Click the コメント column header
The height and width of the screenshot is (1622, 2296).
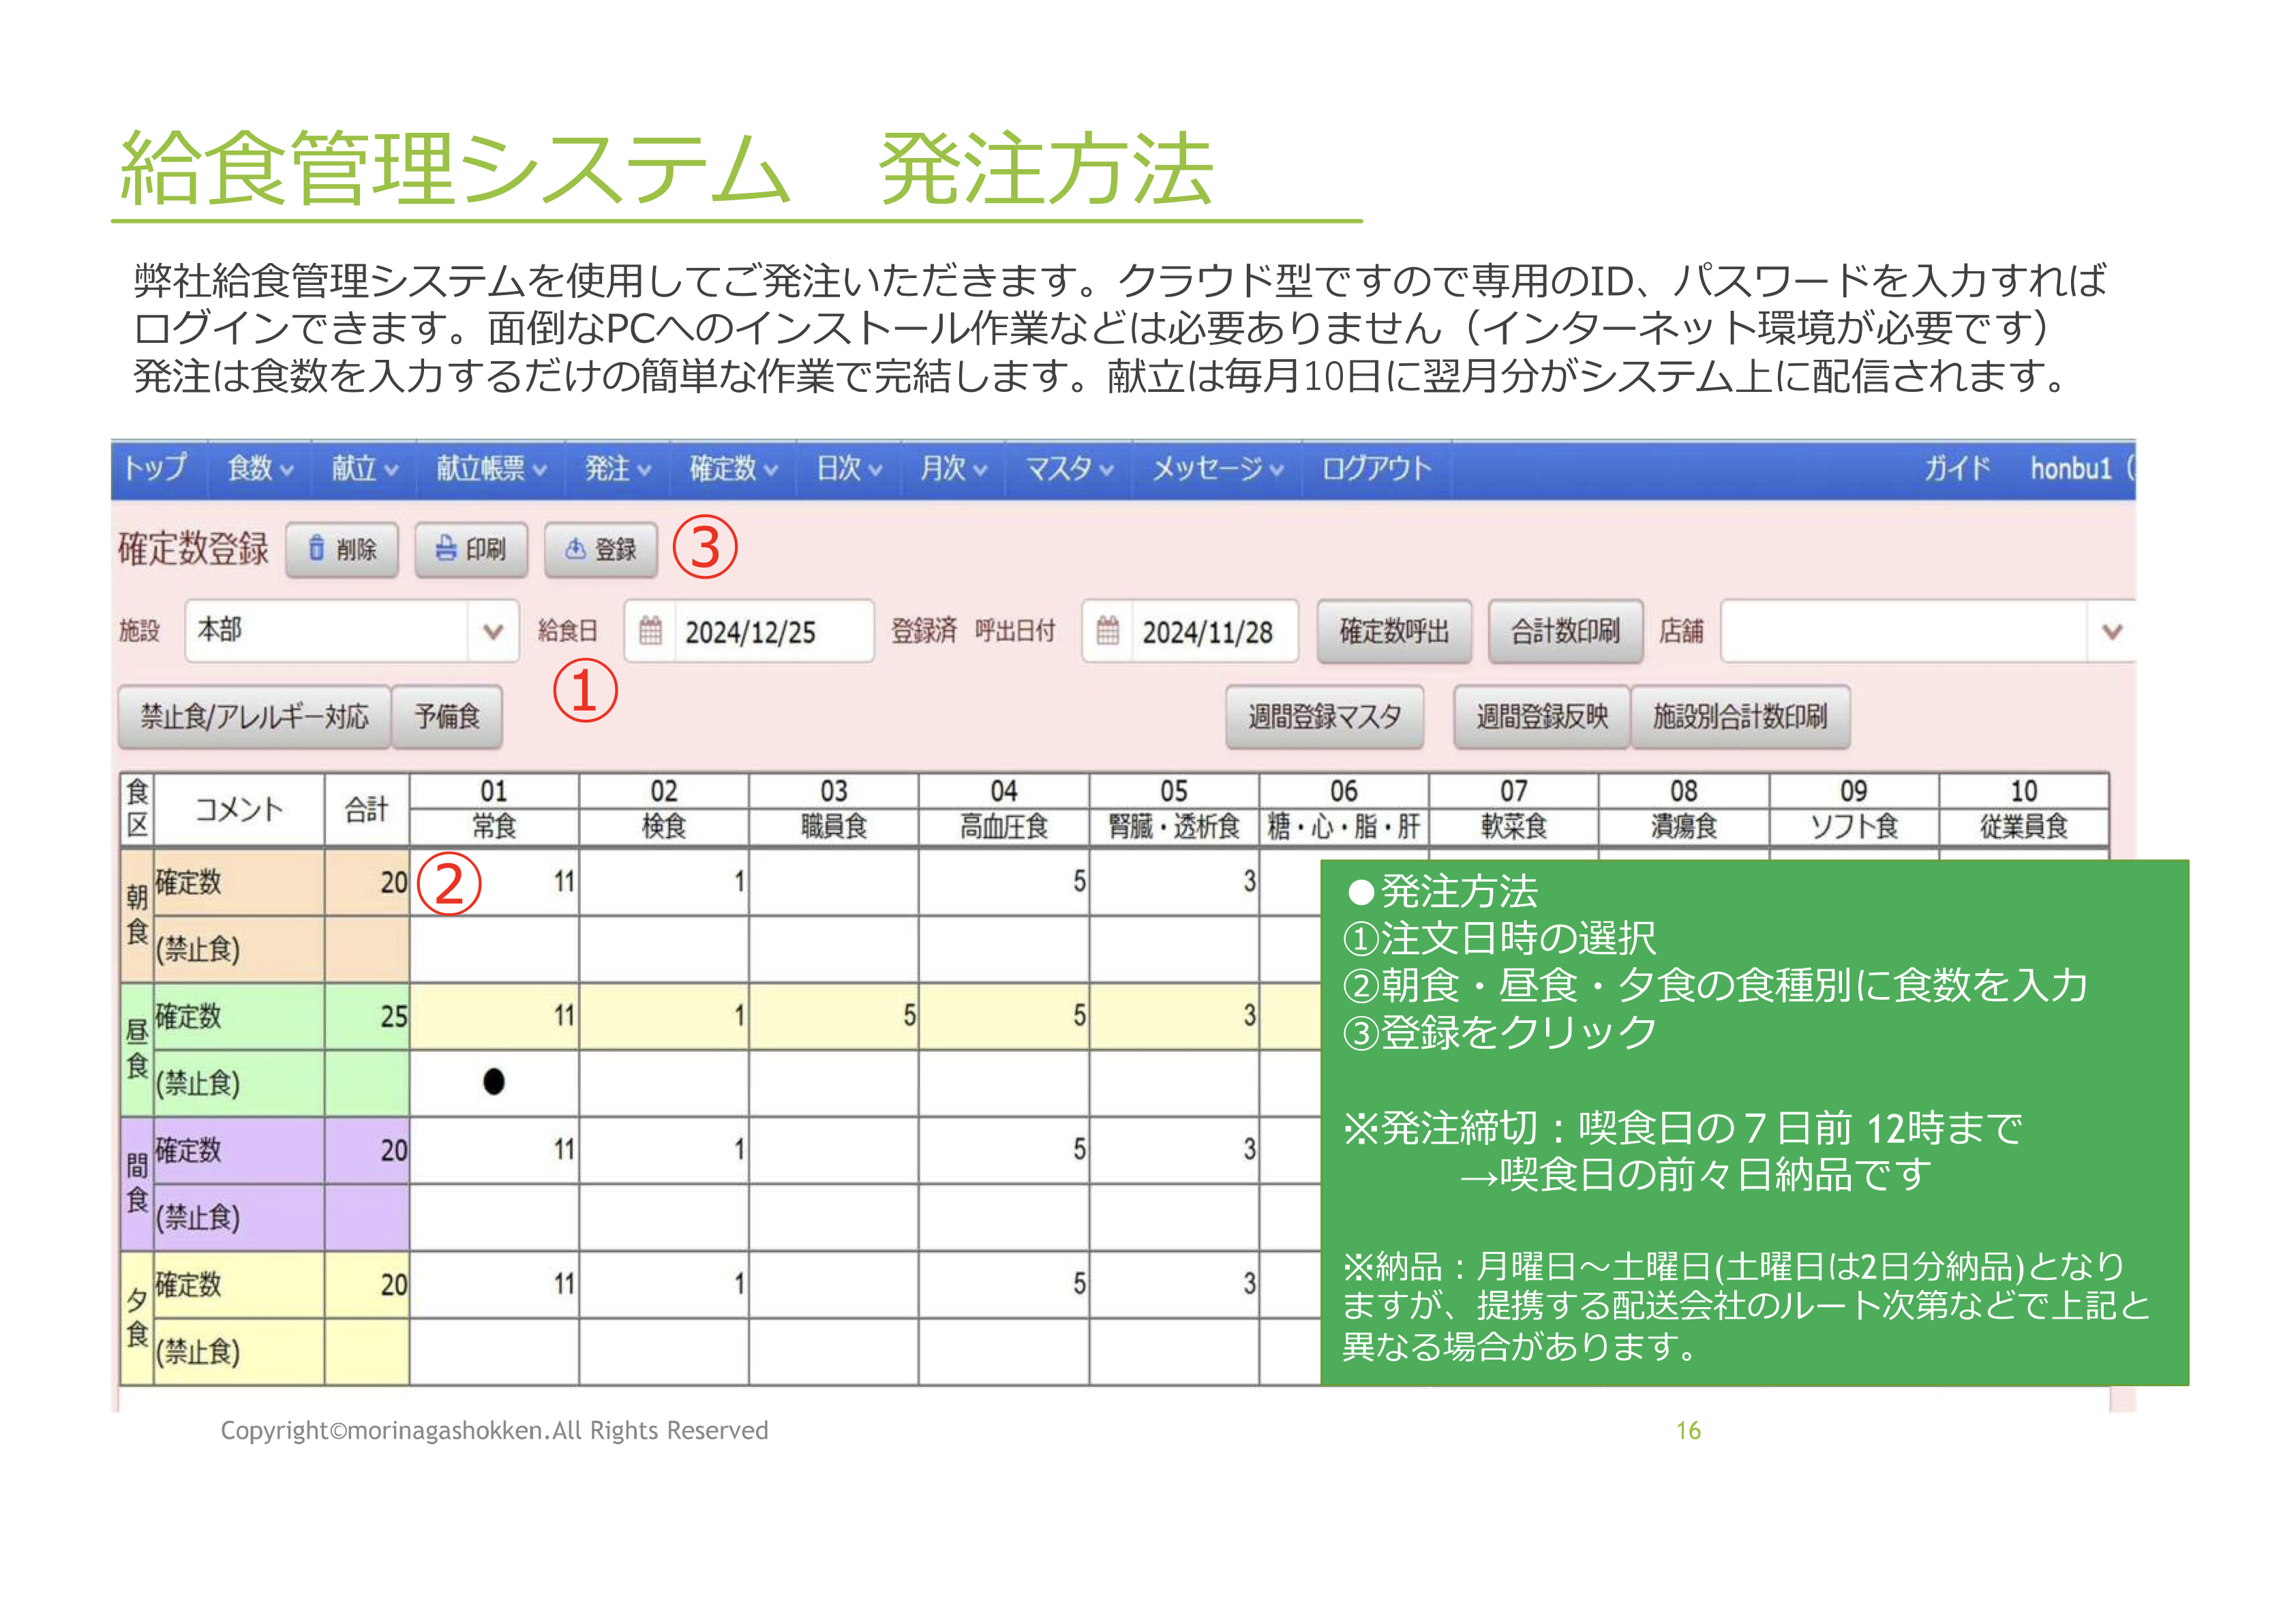coord(239,808)
